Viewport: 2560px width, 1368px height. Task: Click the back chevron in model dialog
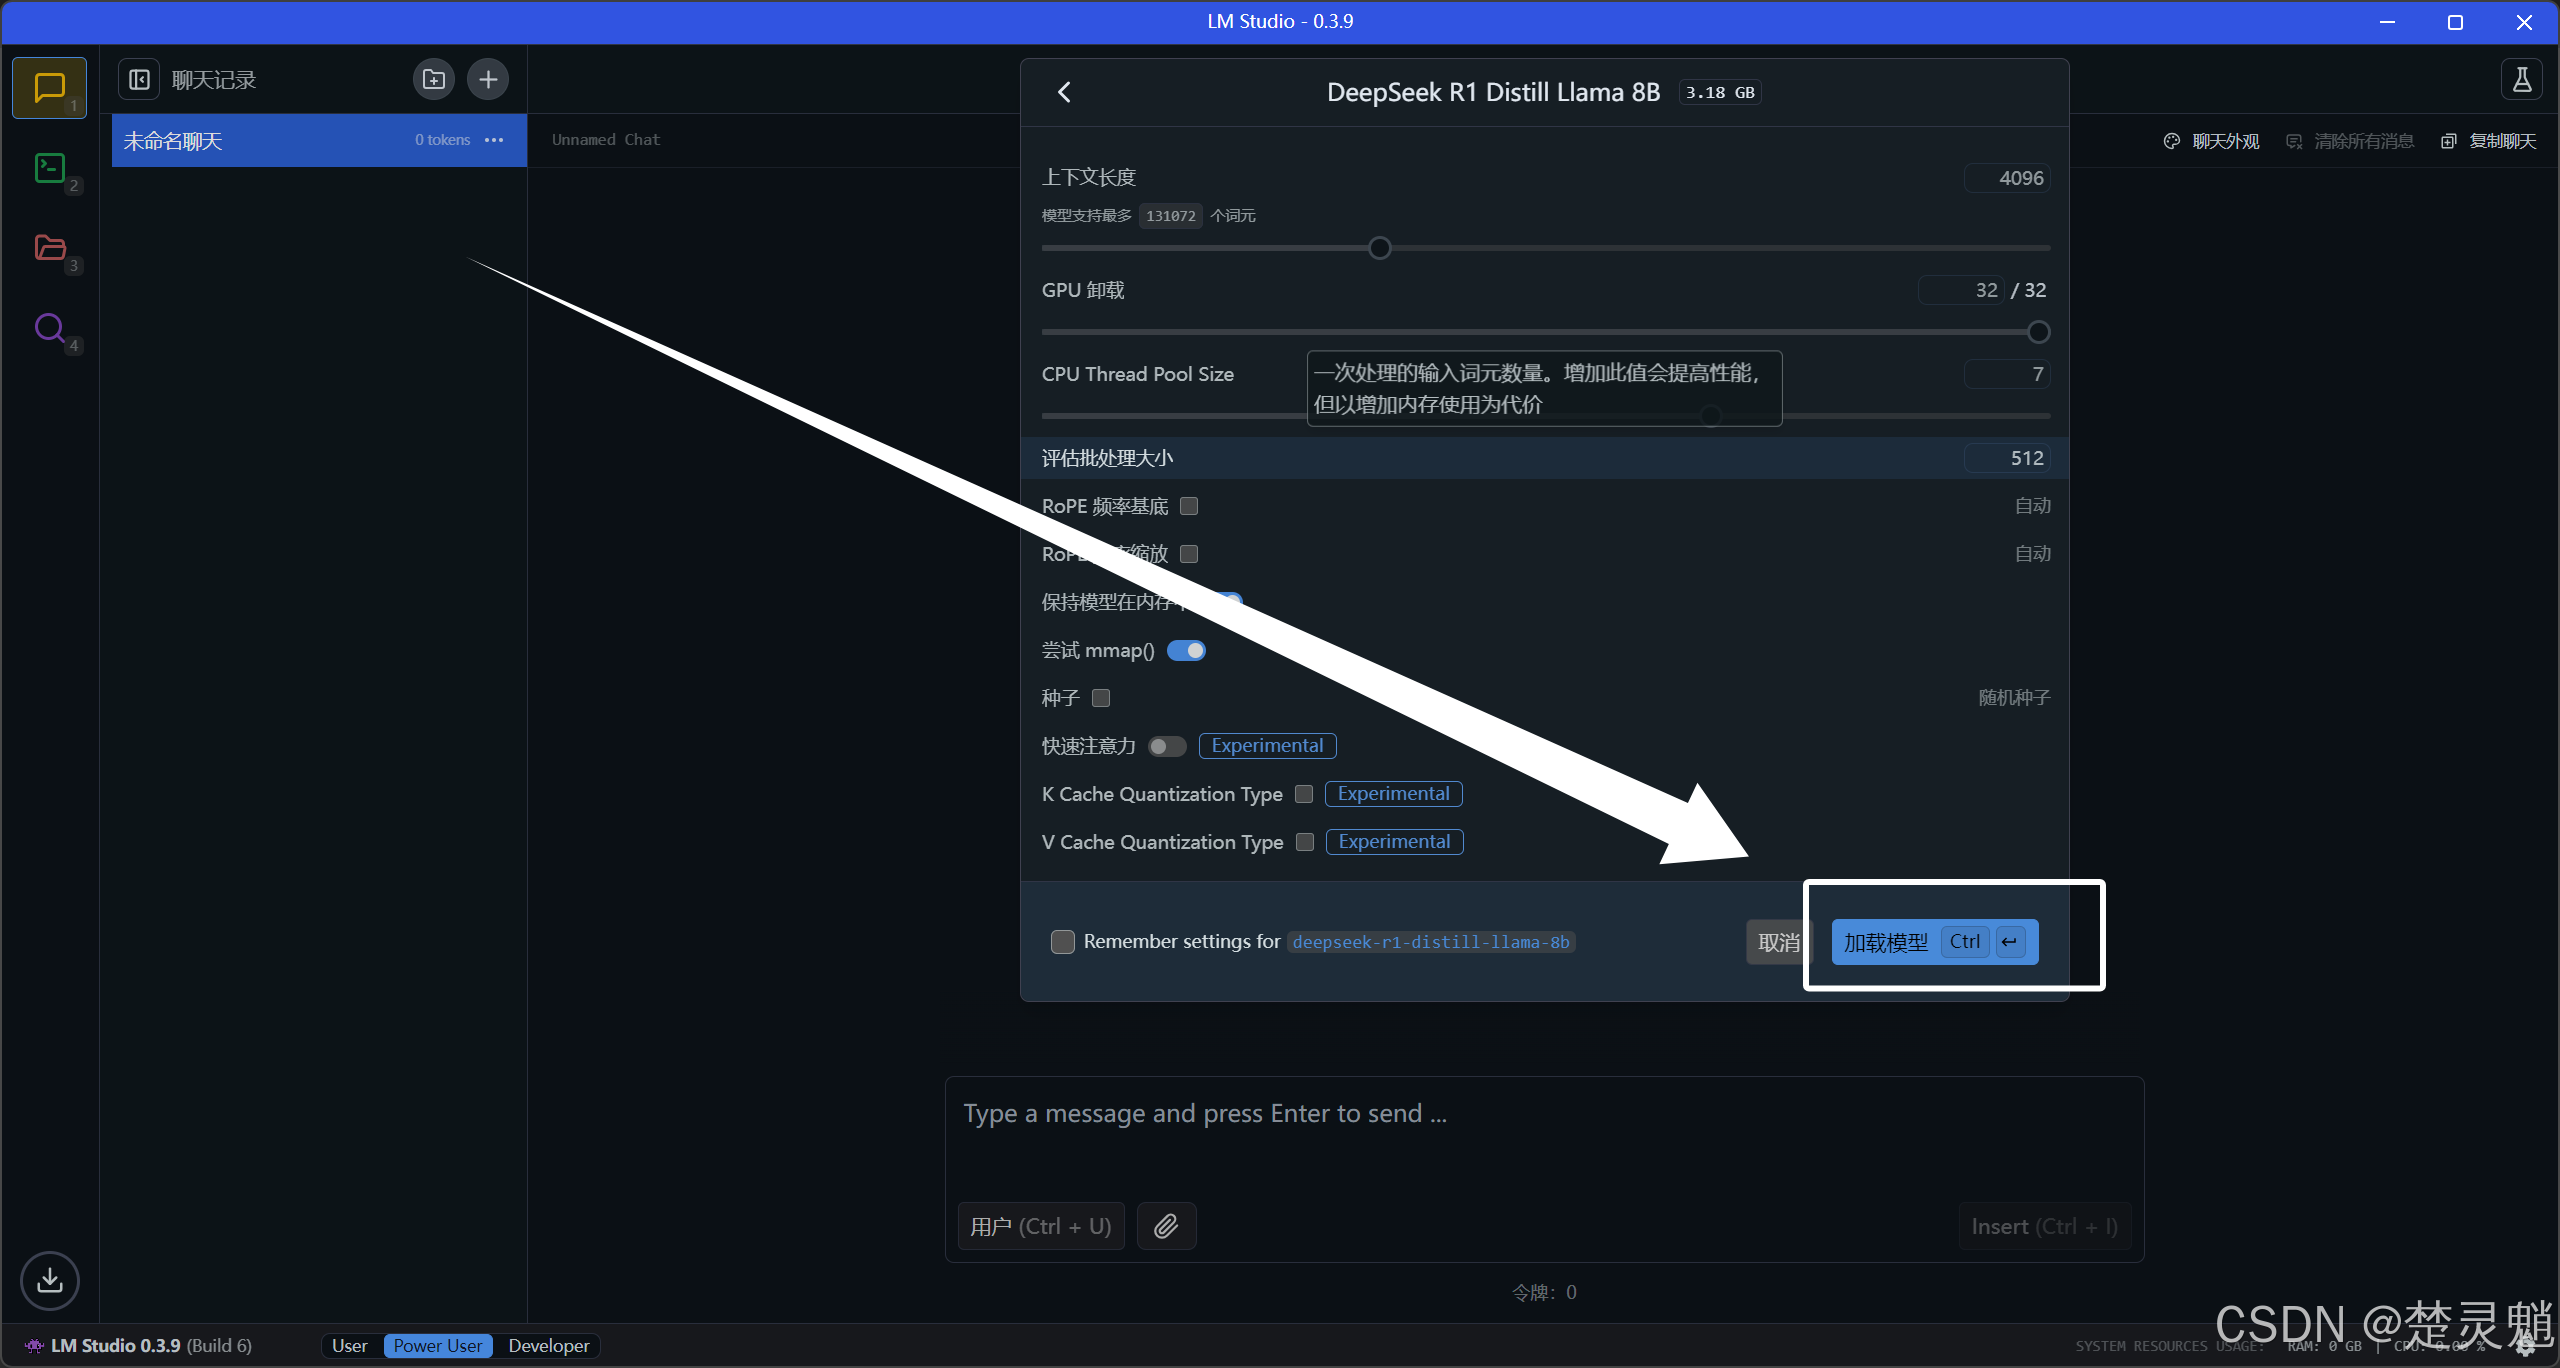coord(1064,92)
